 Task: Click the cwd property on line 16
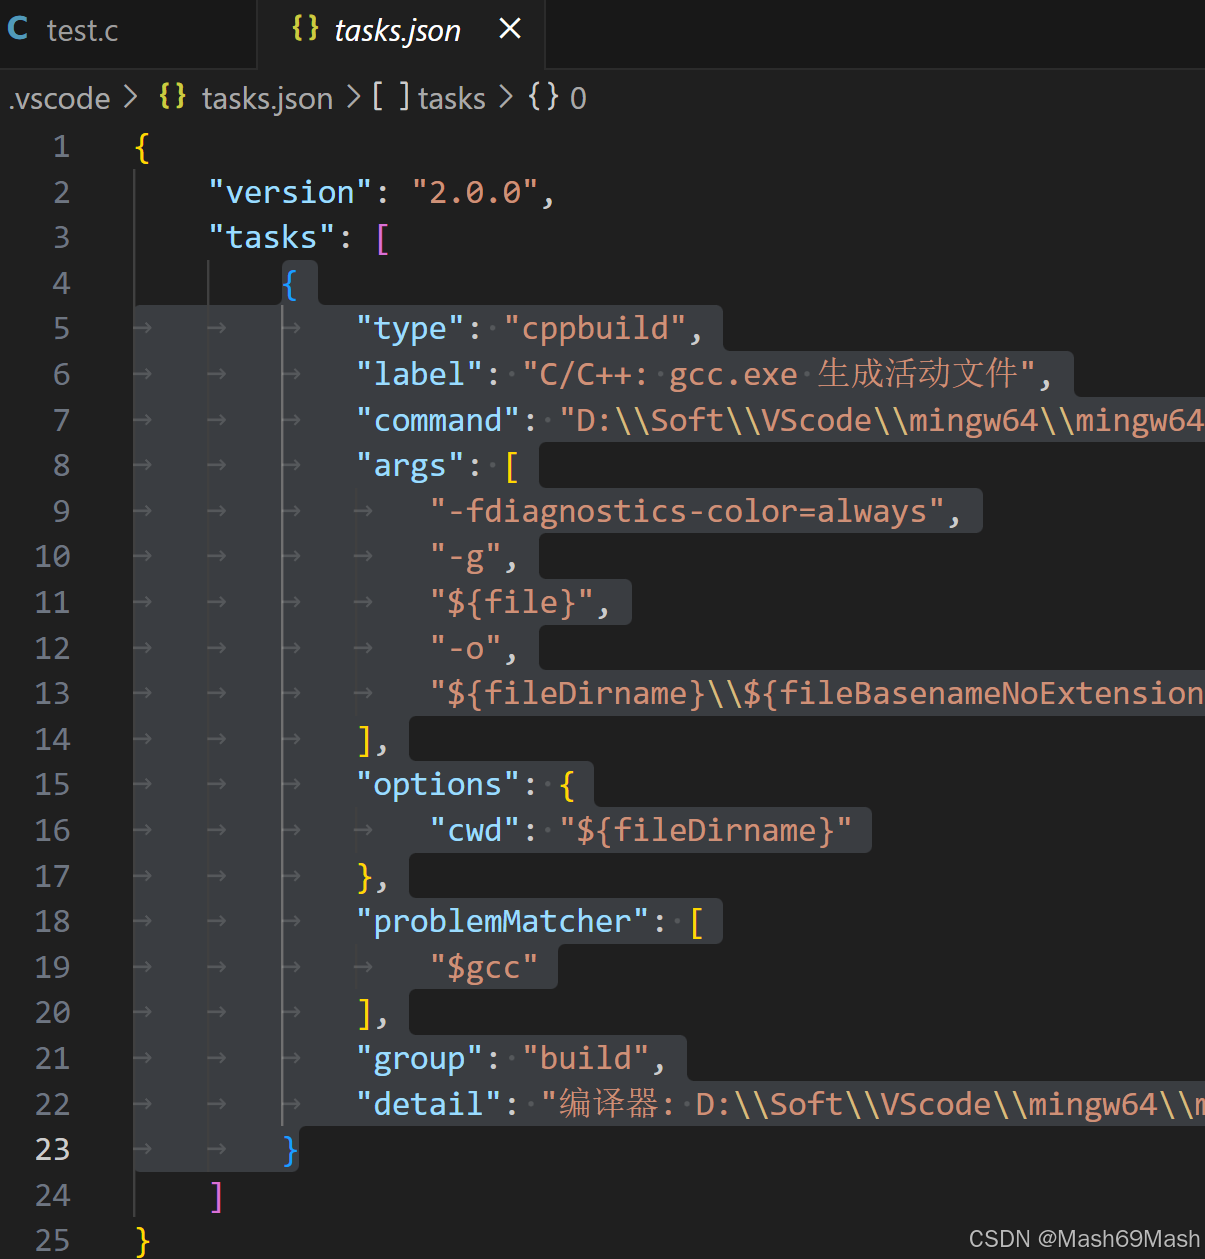(x=473, y=829)
